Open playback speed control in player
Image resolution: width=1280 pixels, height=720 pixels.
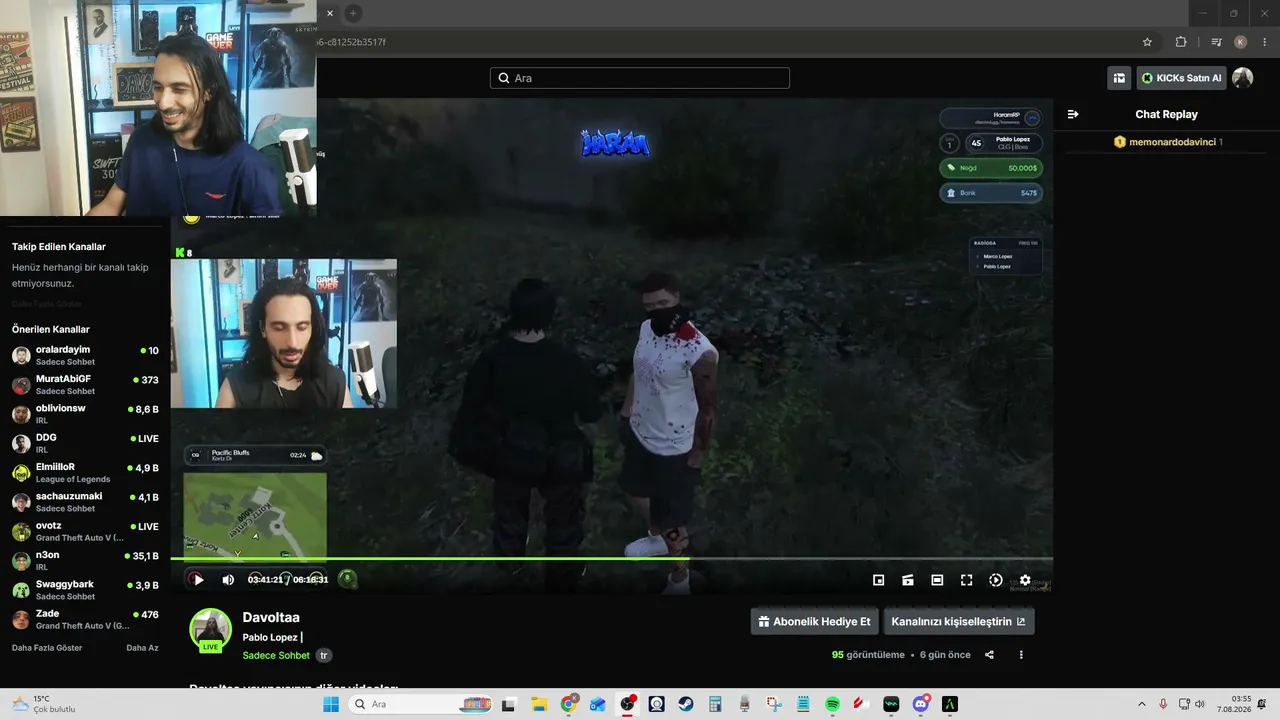[x=996, y=580]
